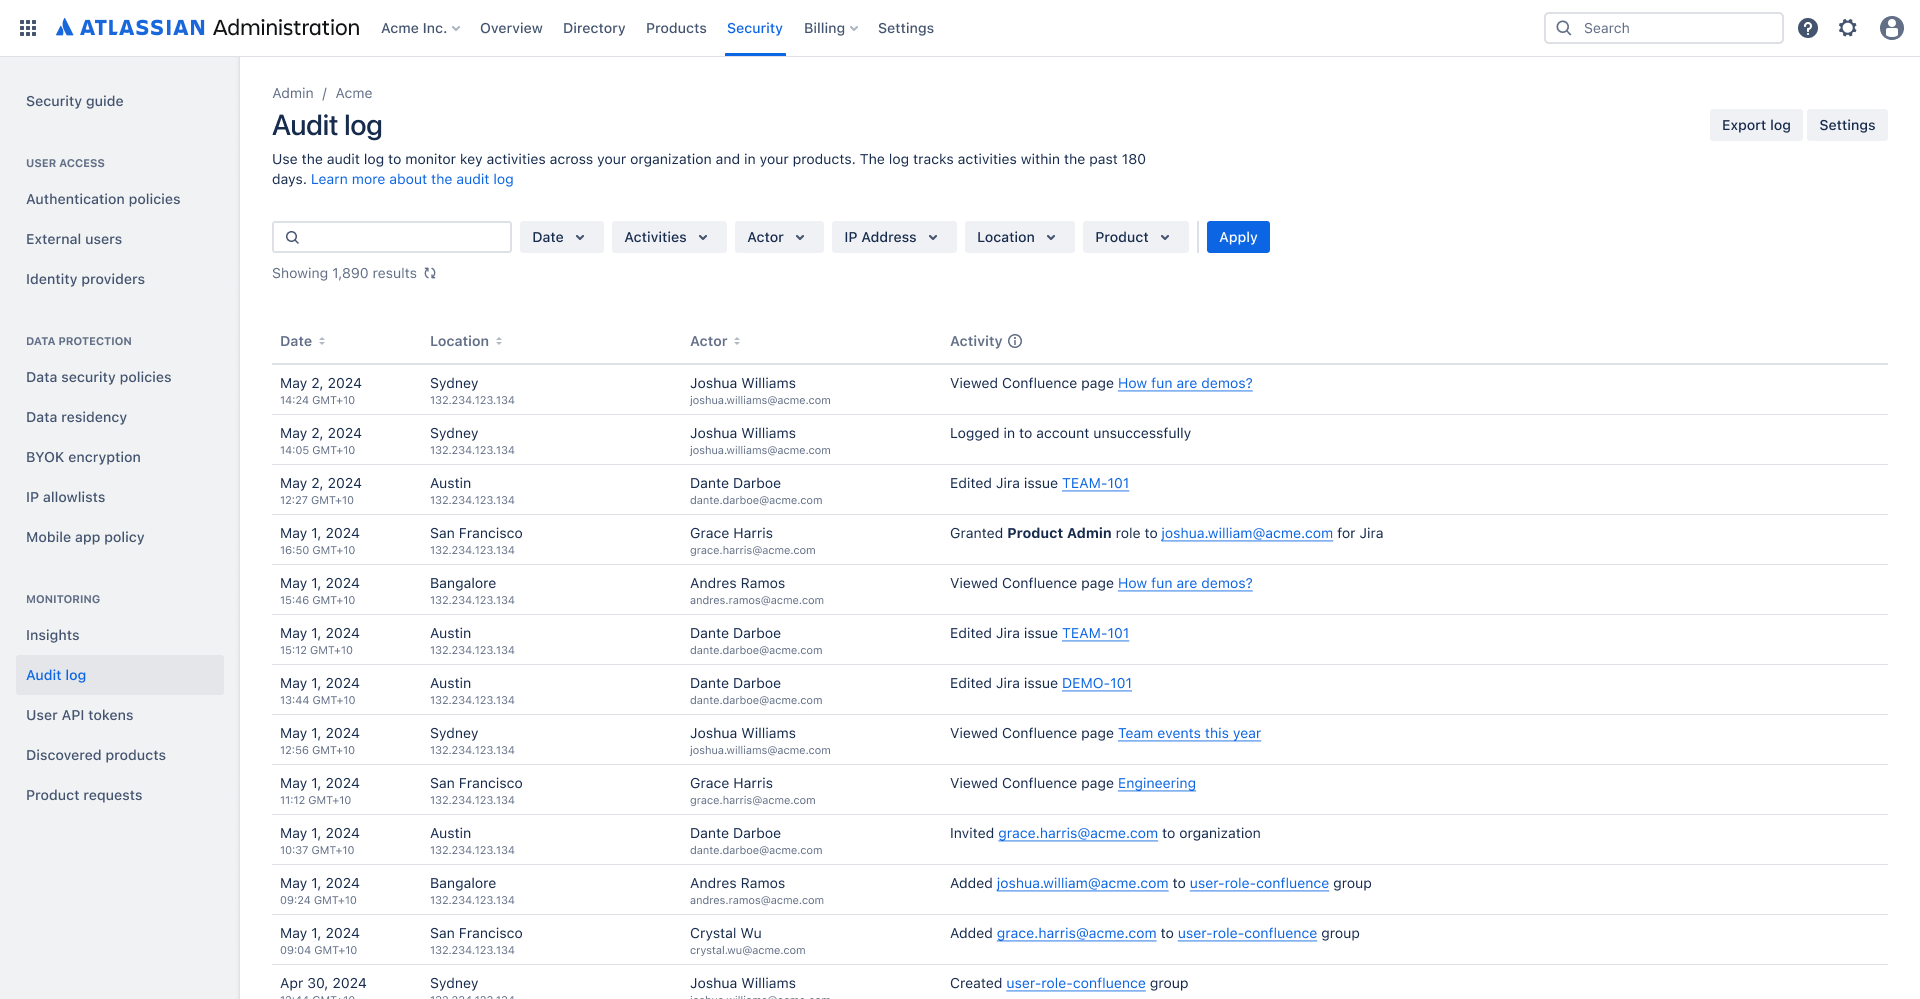1920x999 pixels.
Task: Open the Activities filter dropdown
Action: [x=668, y=237]
